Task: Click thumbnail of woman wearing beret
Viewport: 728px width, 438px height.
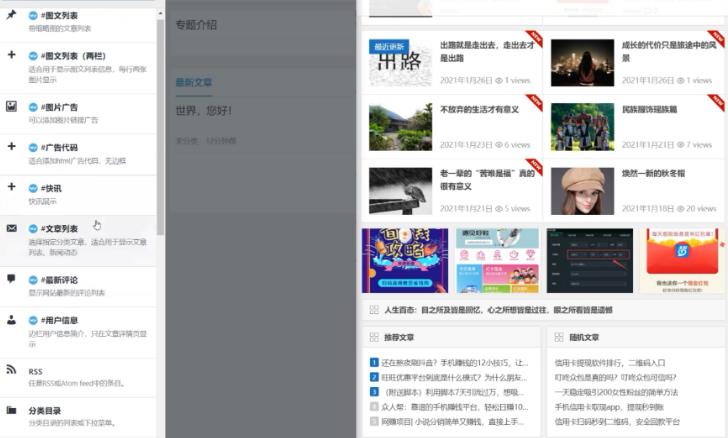Action: [582, 190]
